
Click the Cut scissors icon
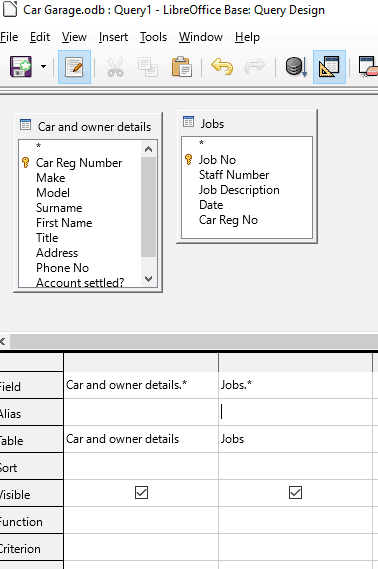(x=115, y=67)
